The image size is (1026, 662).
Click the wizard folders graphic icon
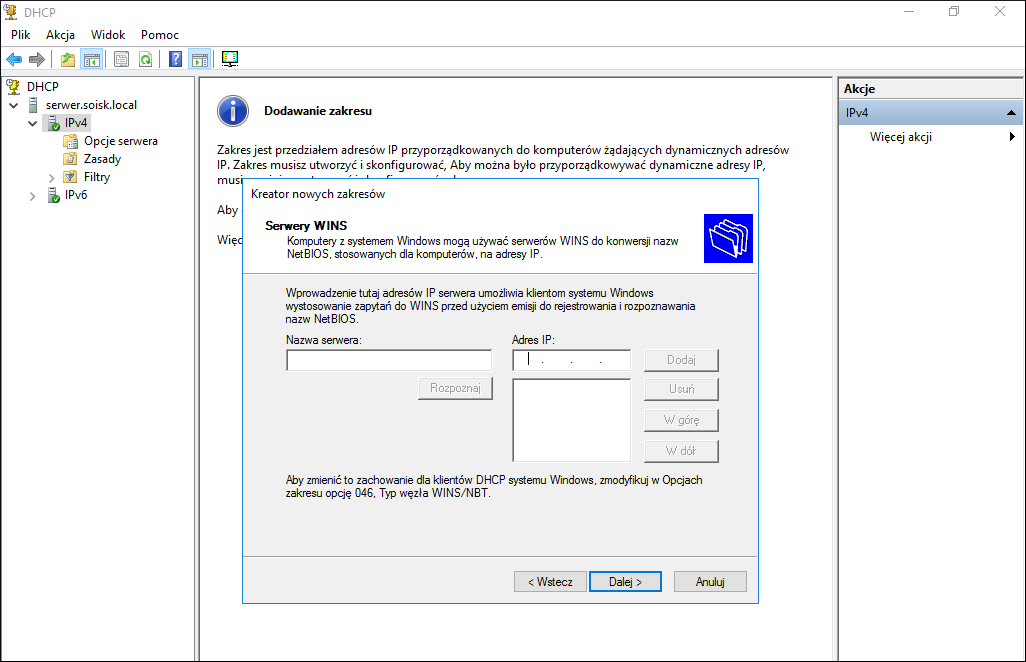pyautogui.click(x=728, y=238)
